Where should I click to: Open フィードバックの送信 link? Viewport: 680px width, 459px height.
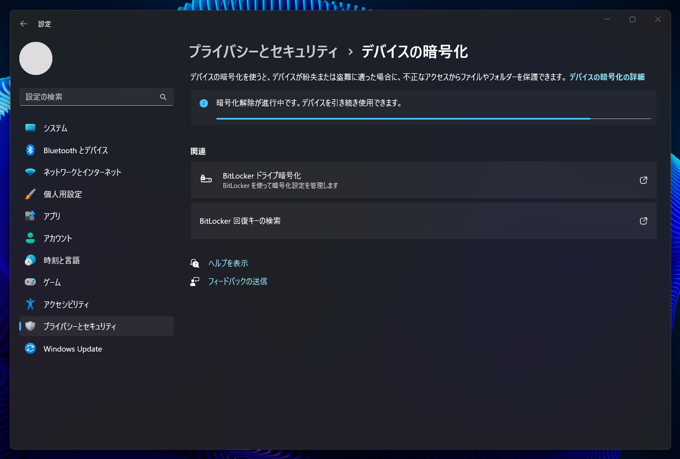[238, 282]
